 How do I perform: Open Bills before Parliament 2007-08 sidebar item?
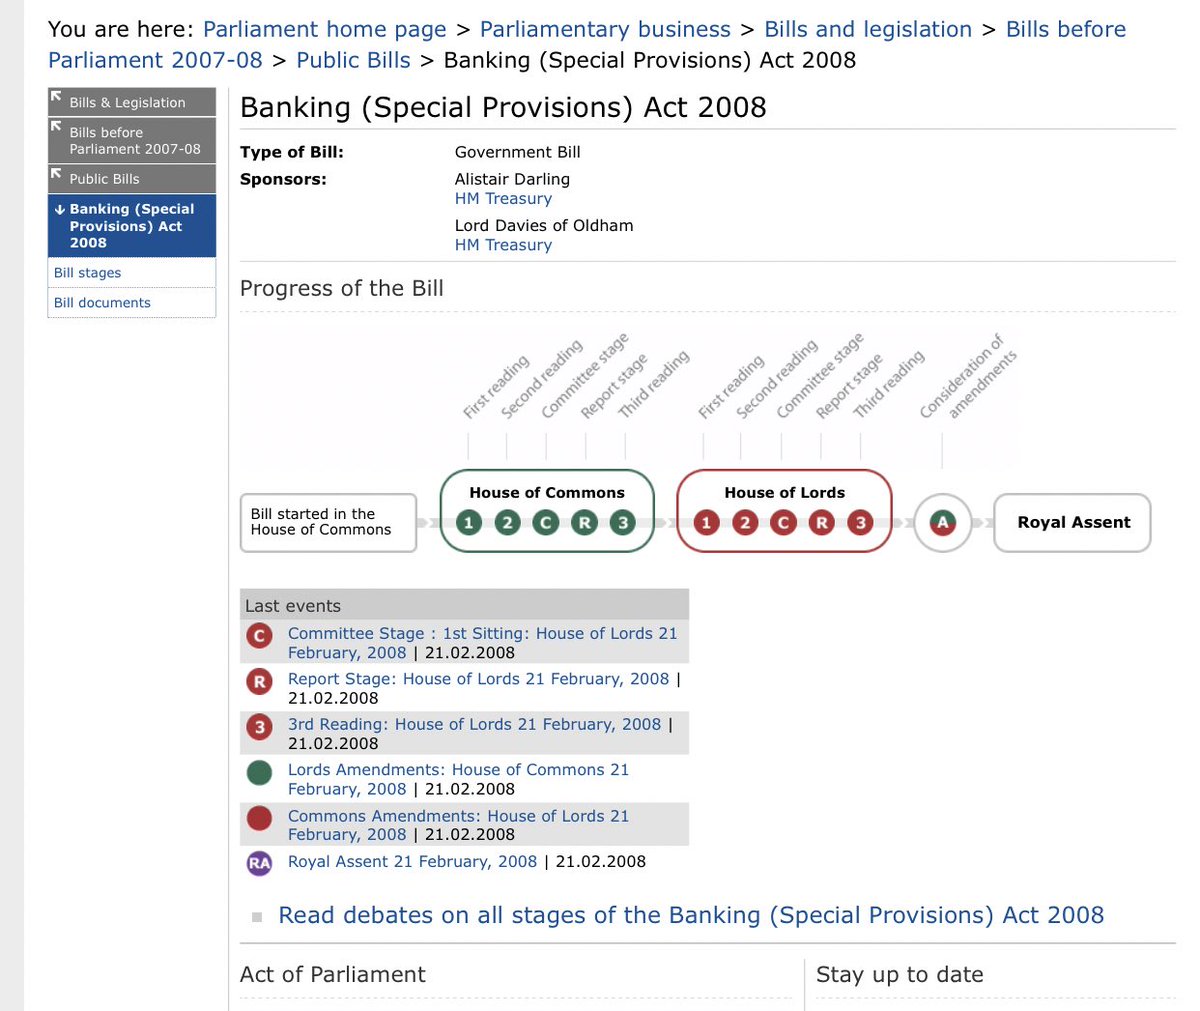pyautogui.click(x=132, y=140)
